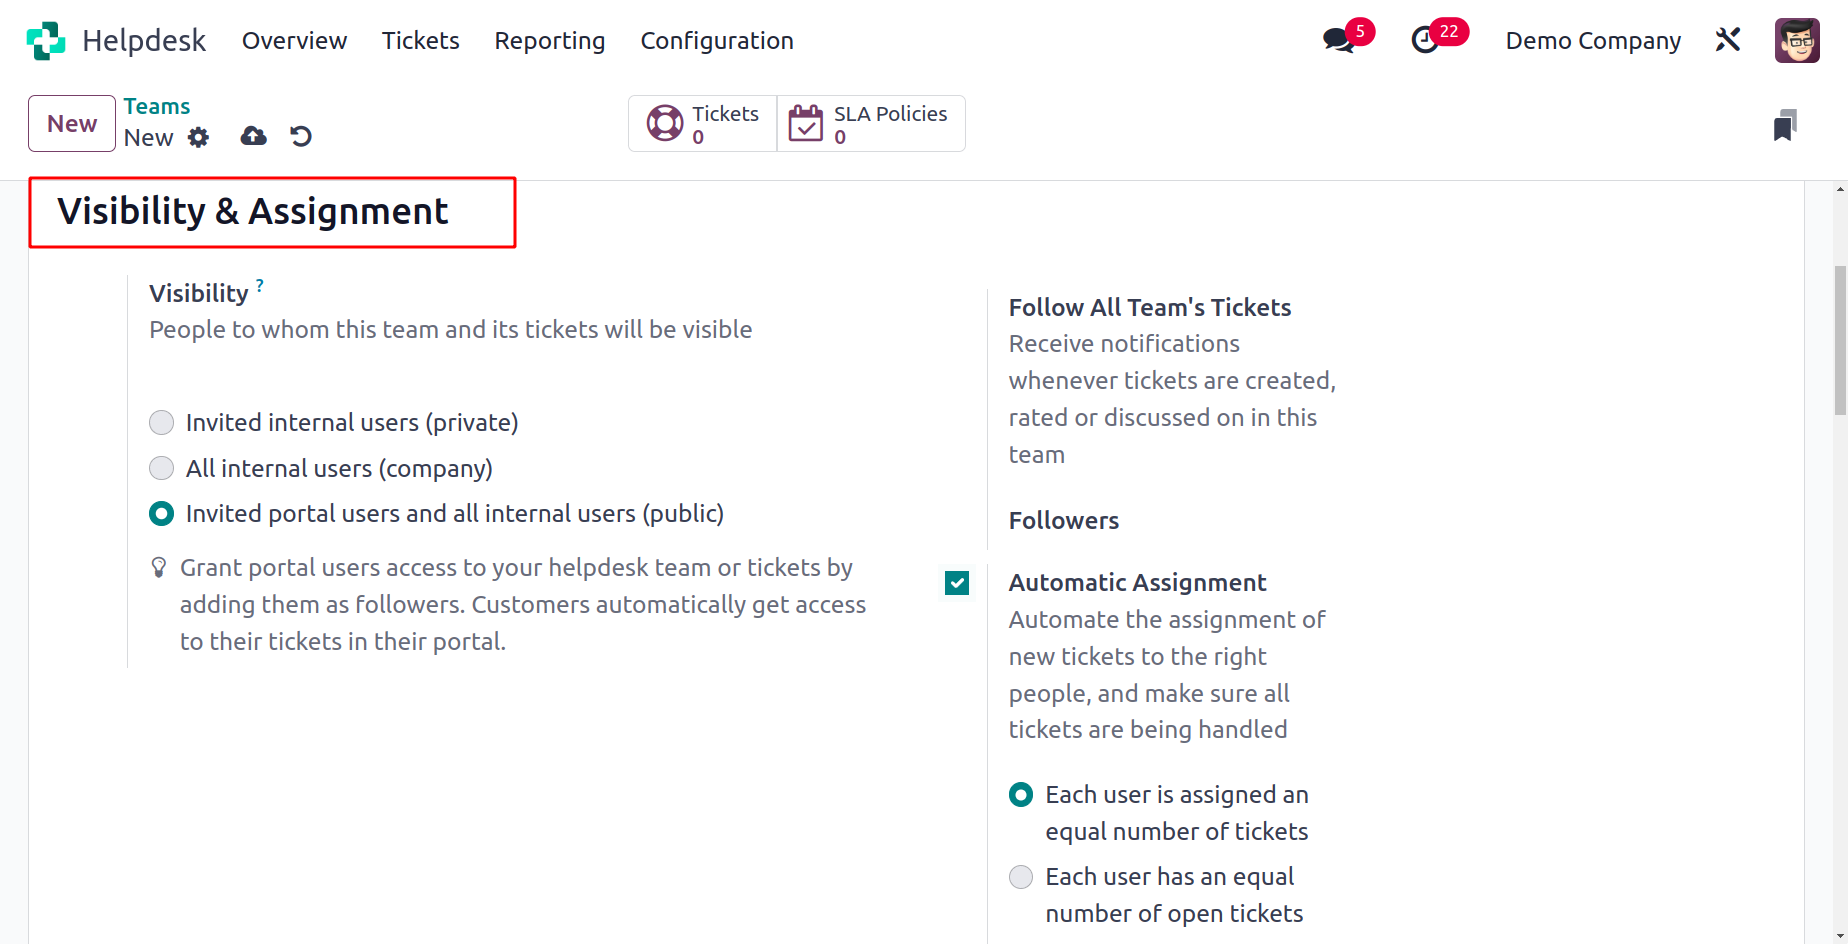Image resolution: width=1848 pixels, height=944 pixels.
Task: Open the Demo Company switcher
Action: (x=1593, y=41)
